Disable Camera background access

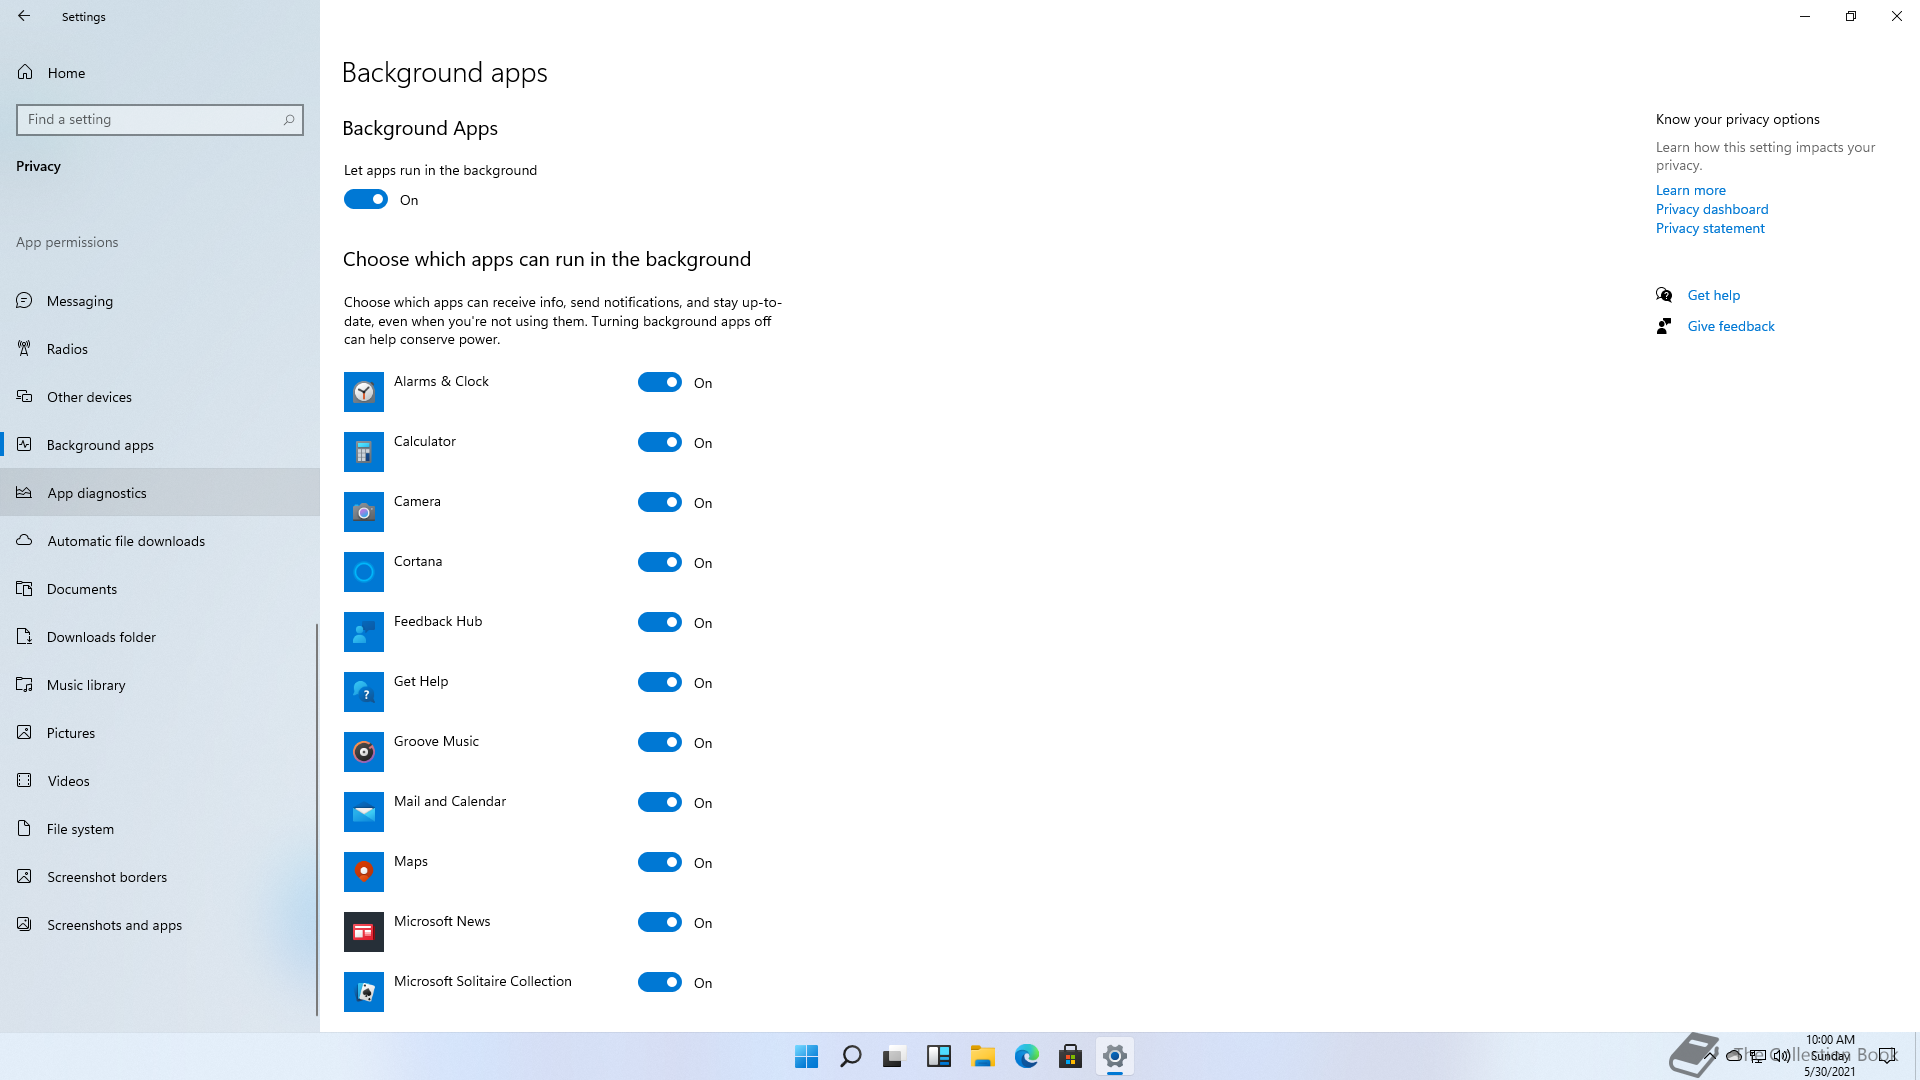(660, 502)
